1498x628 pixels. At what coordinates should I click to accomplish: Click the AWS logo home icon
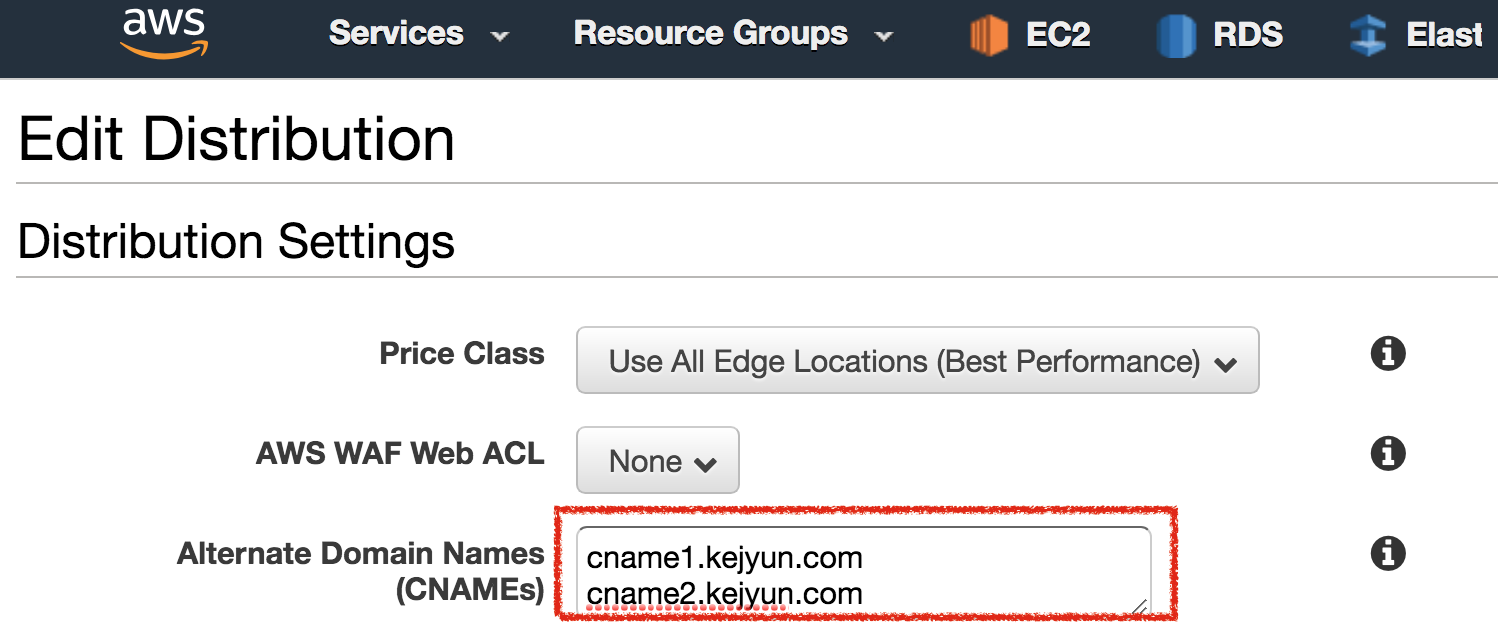[165, 34]
